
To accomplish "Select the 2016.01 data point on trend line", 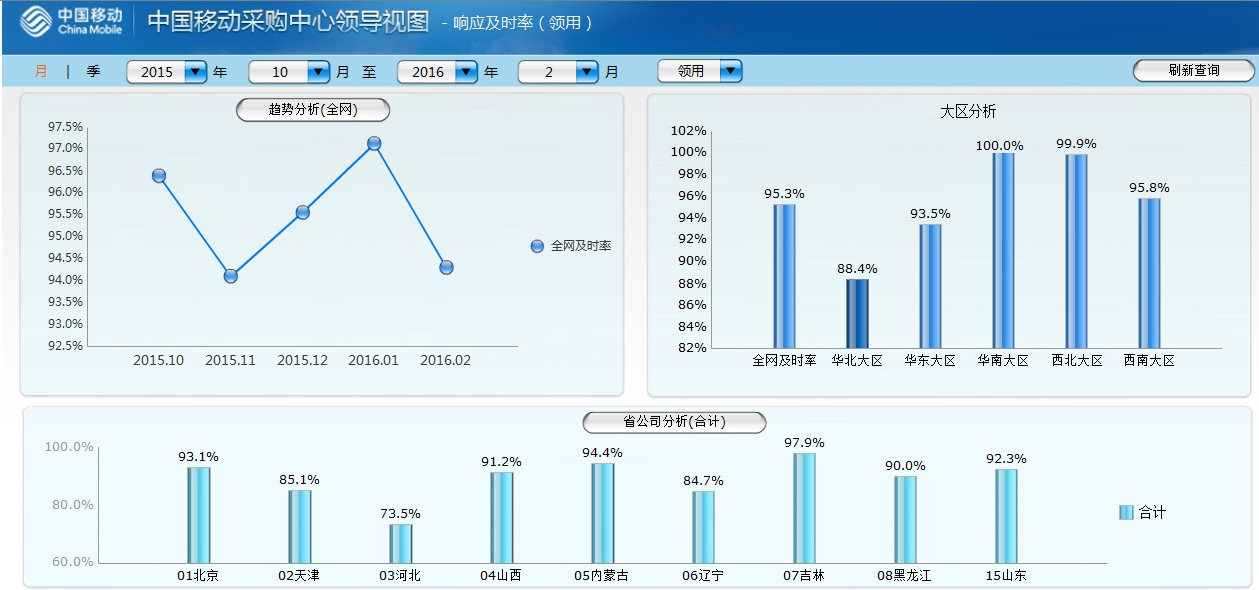I will pyautogui.click(x=374, y=144).
